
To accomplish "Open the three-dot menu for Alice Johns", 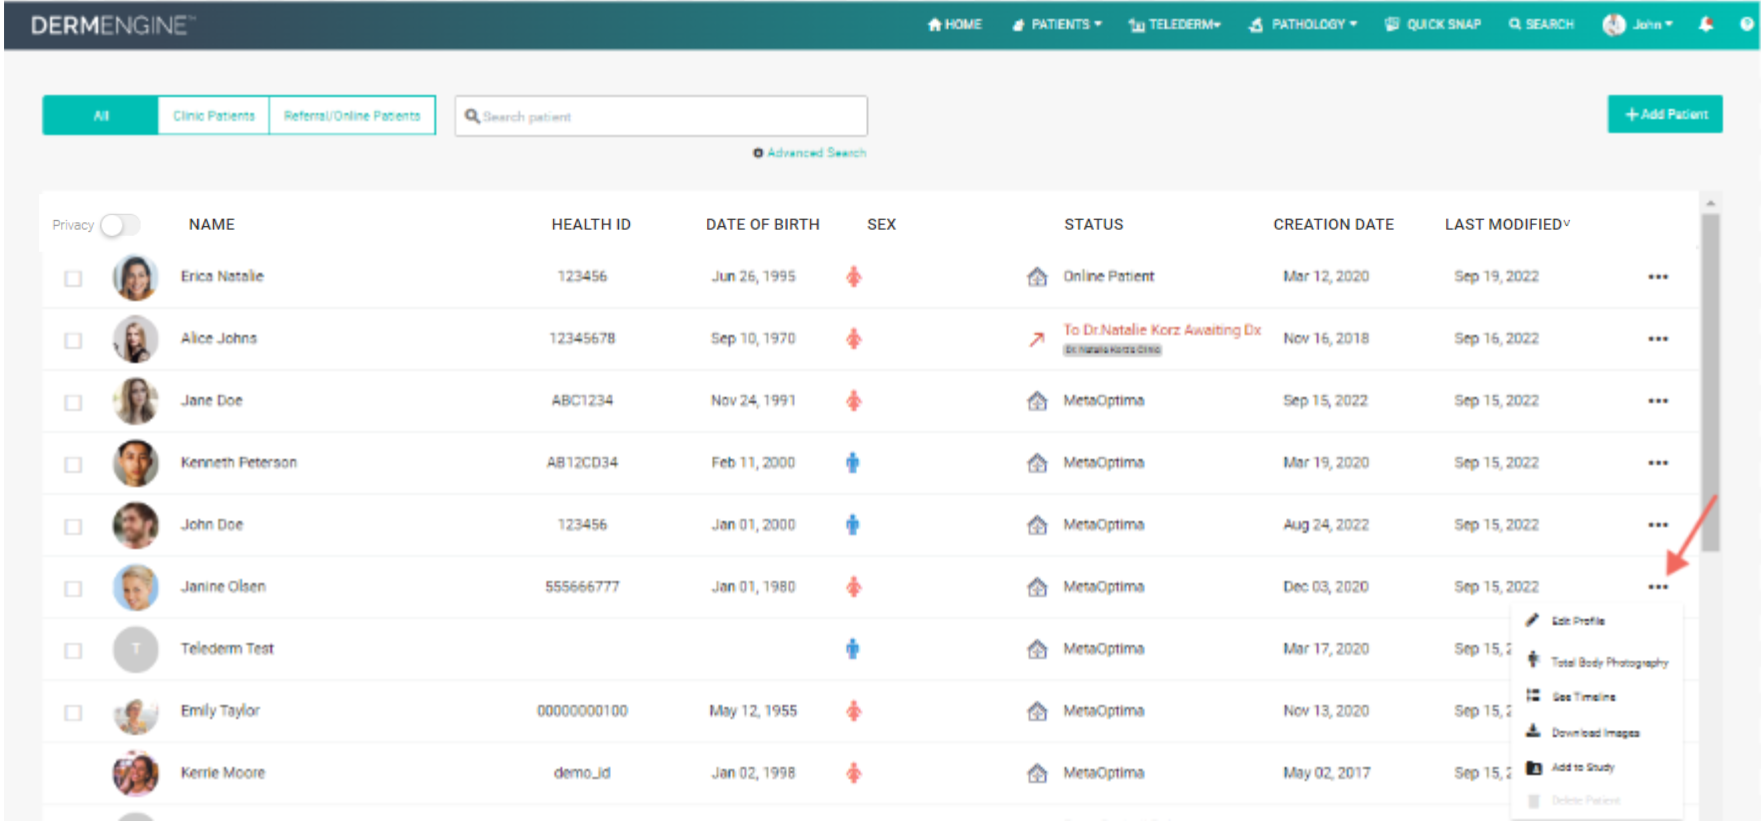I will (1658, 339).
